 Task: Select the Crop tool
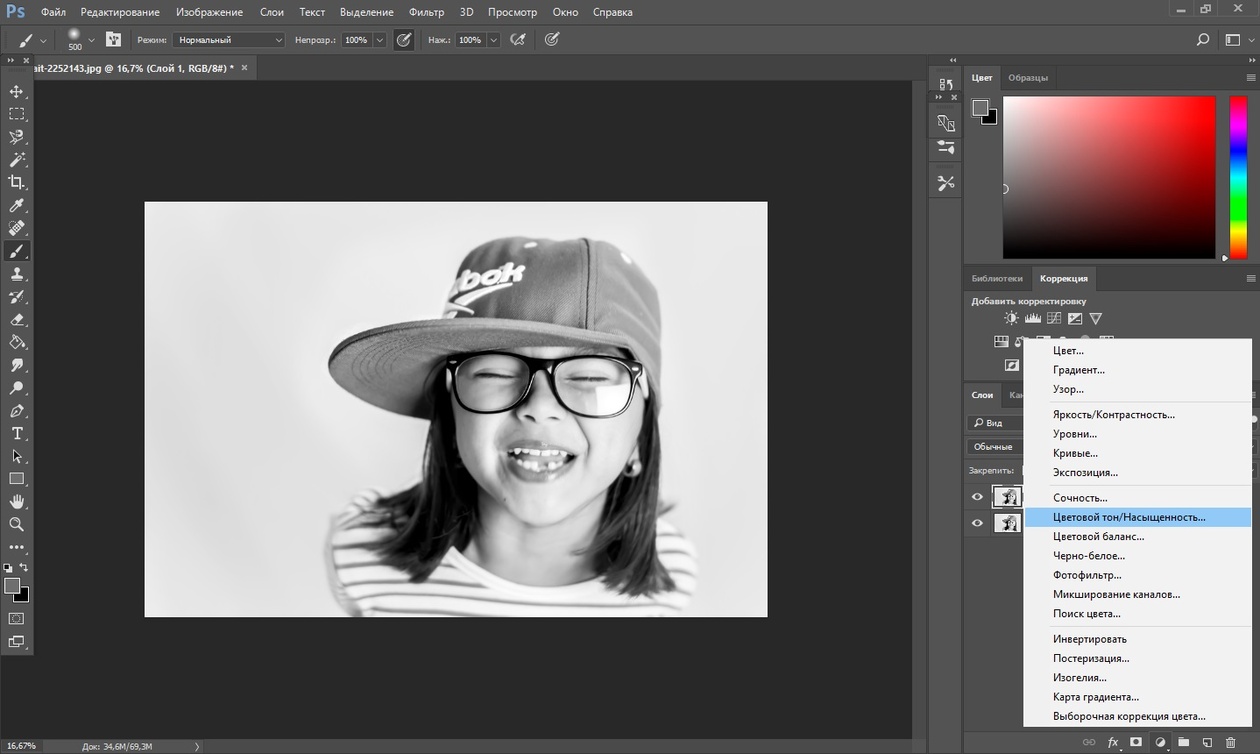coord(16,182)
